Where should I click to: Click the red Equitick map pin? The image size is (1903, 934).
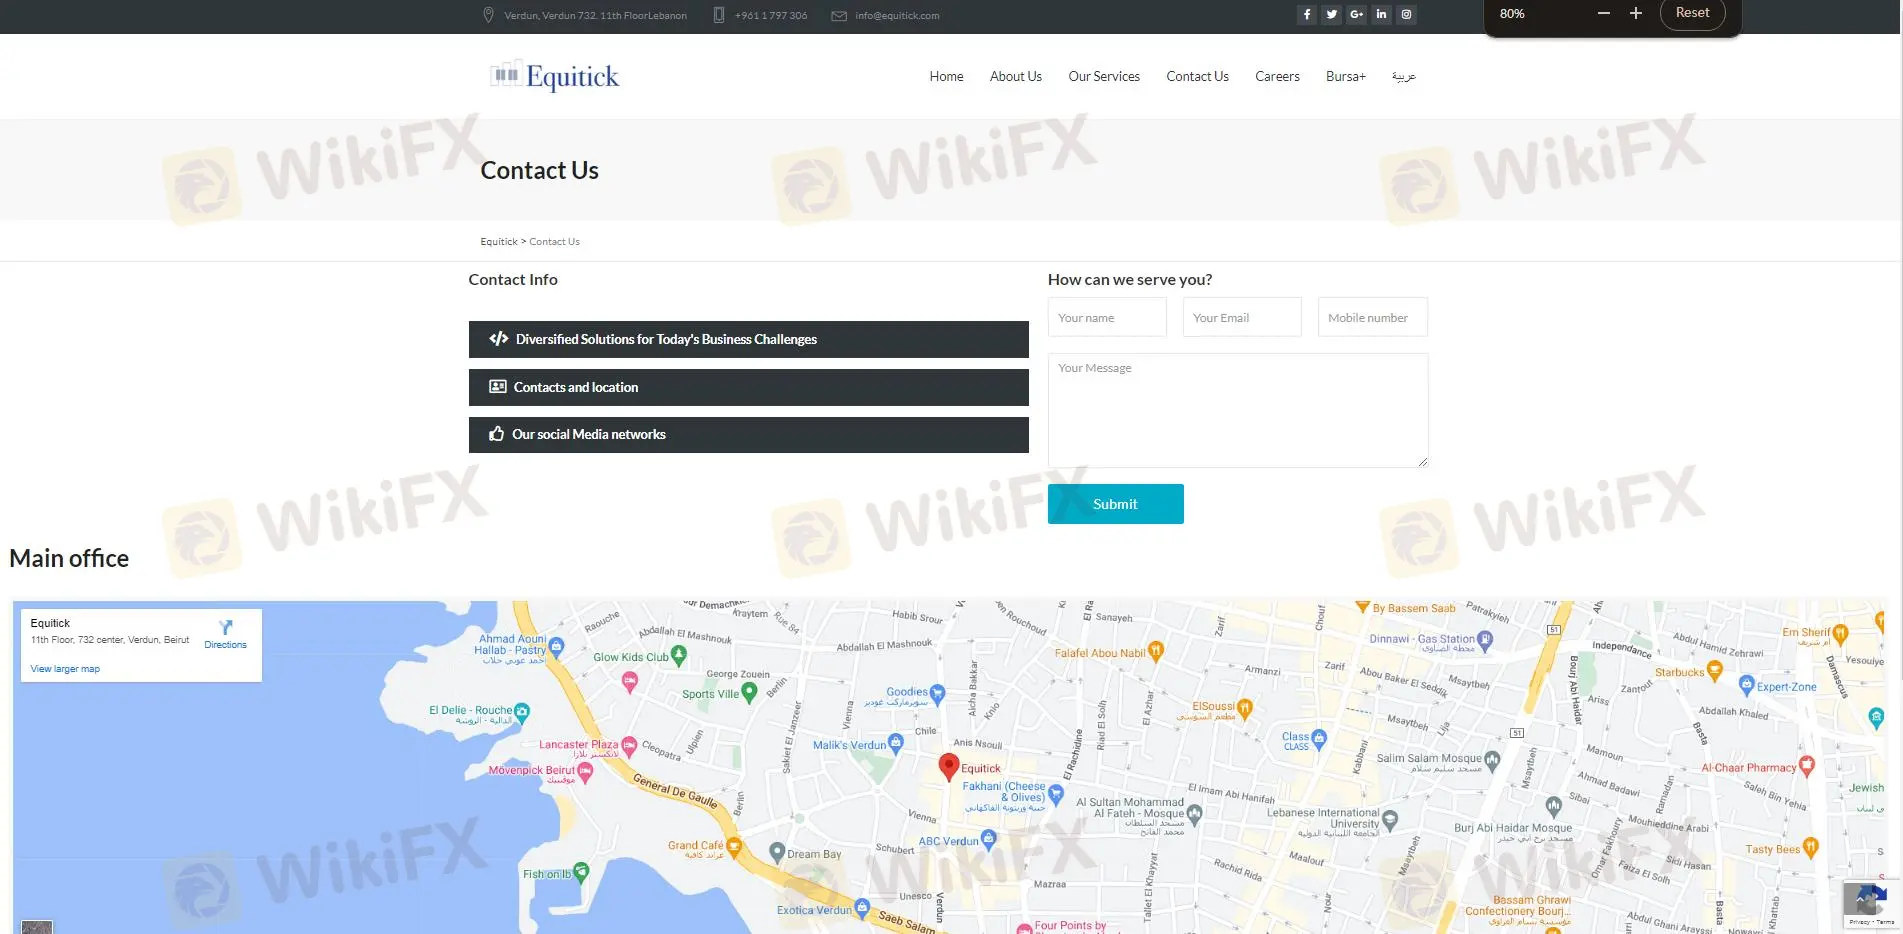[948, 766]
